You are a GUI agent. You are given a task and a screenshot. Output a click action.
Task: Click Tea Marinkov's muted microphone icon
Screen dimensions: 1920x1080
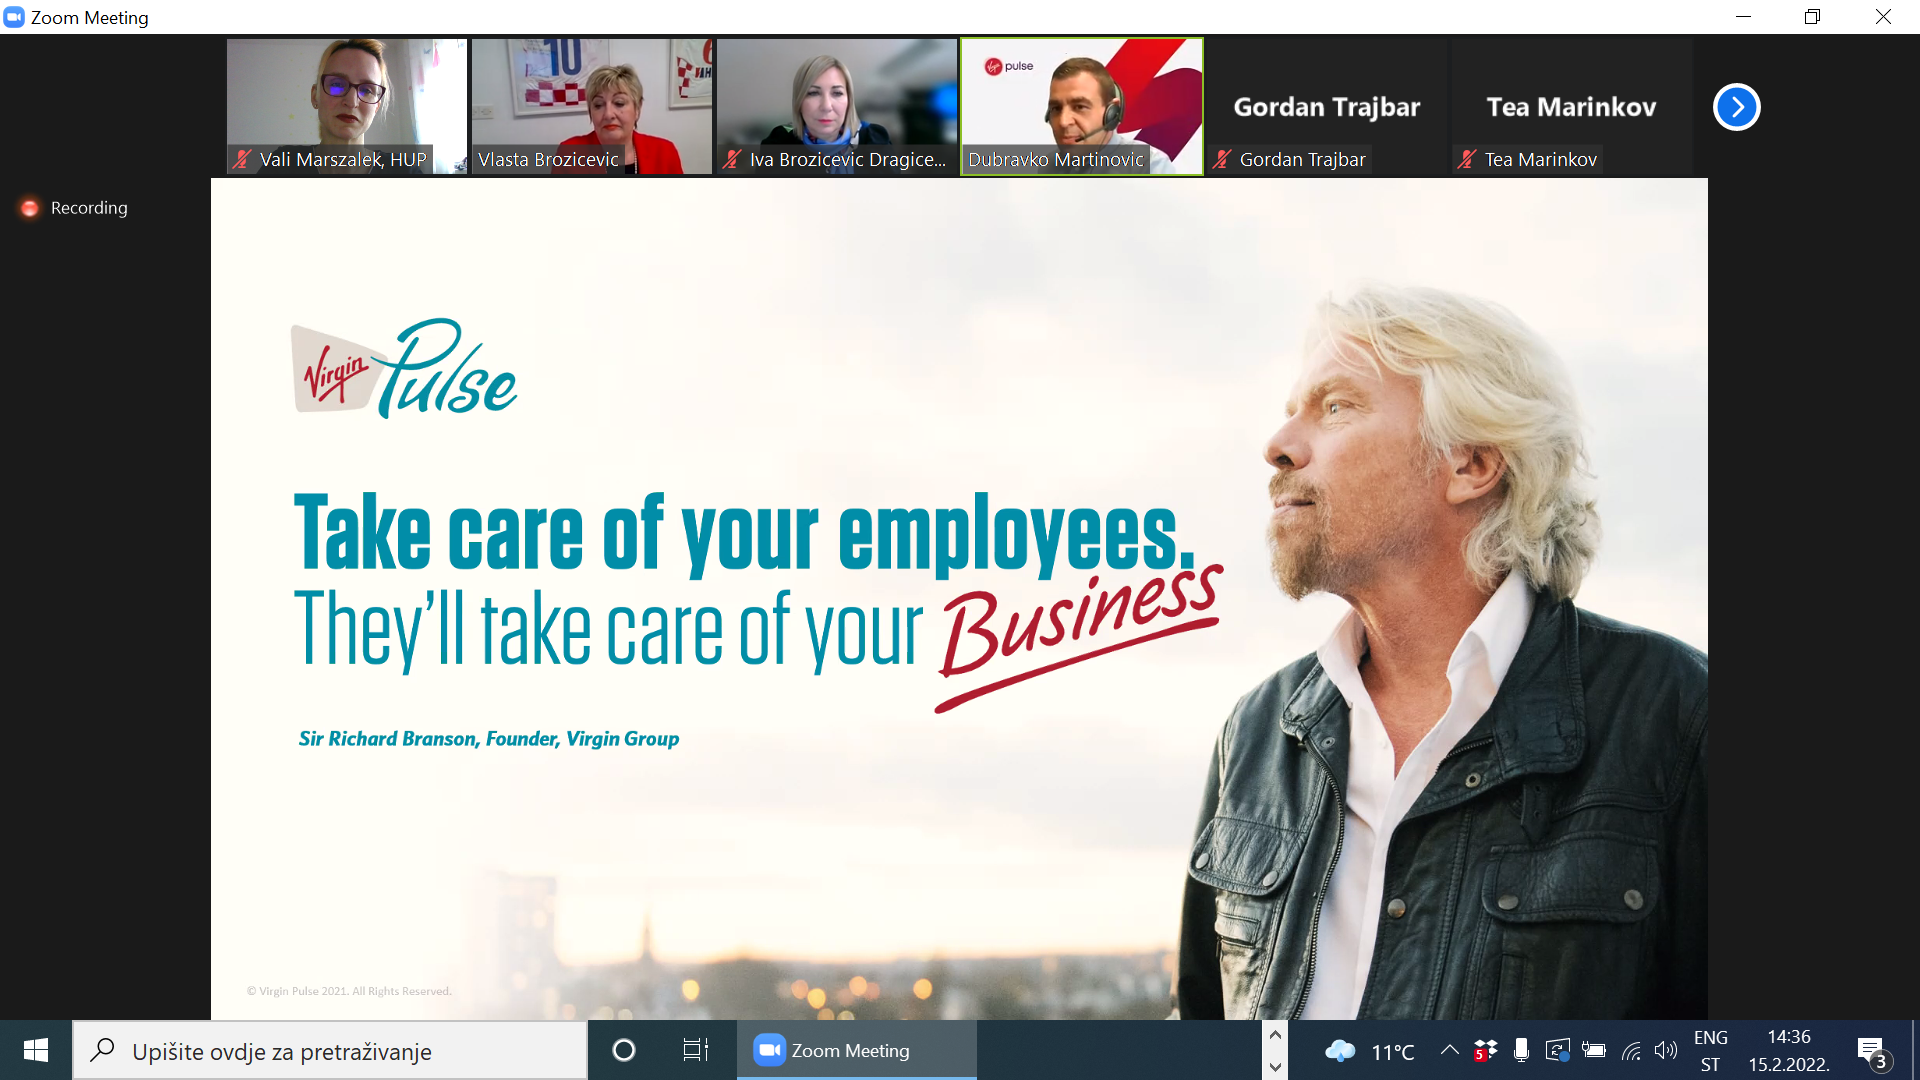pyautogui.click(x=1467, y=159)
